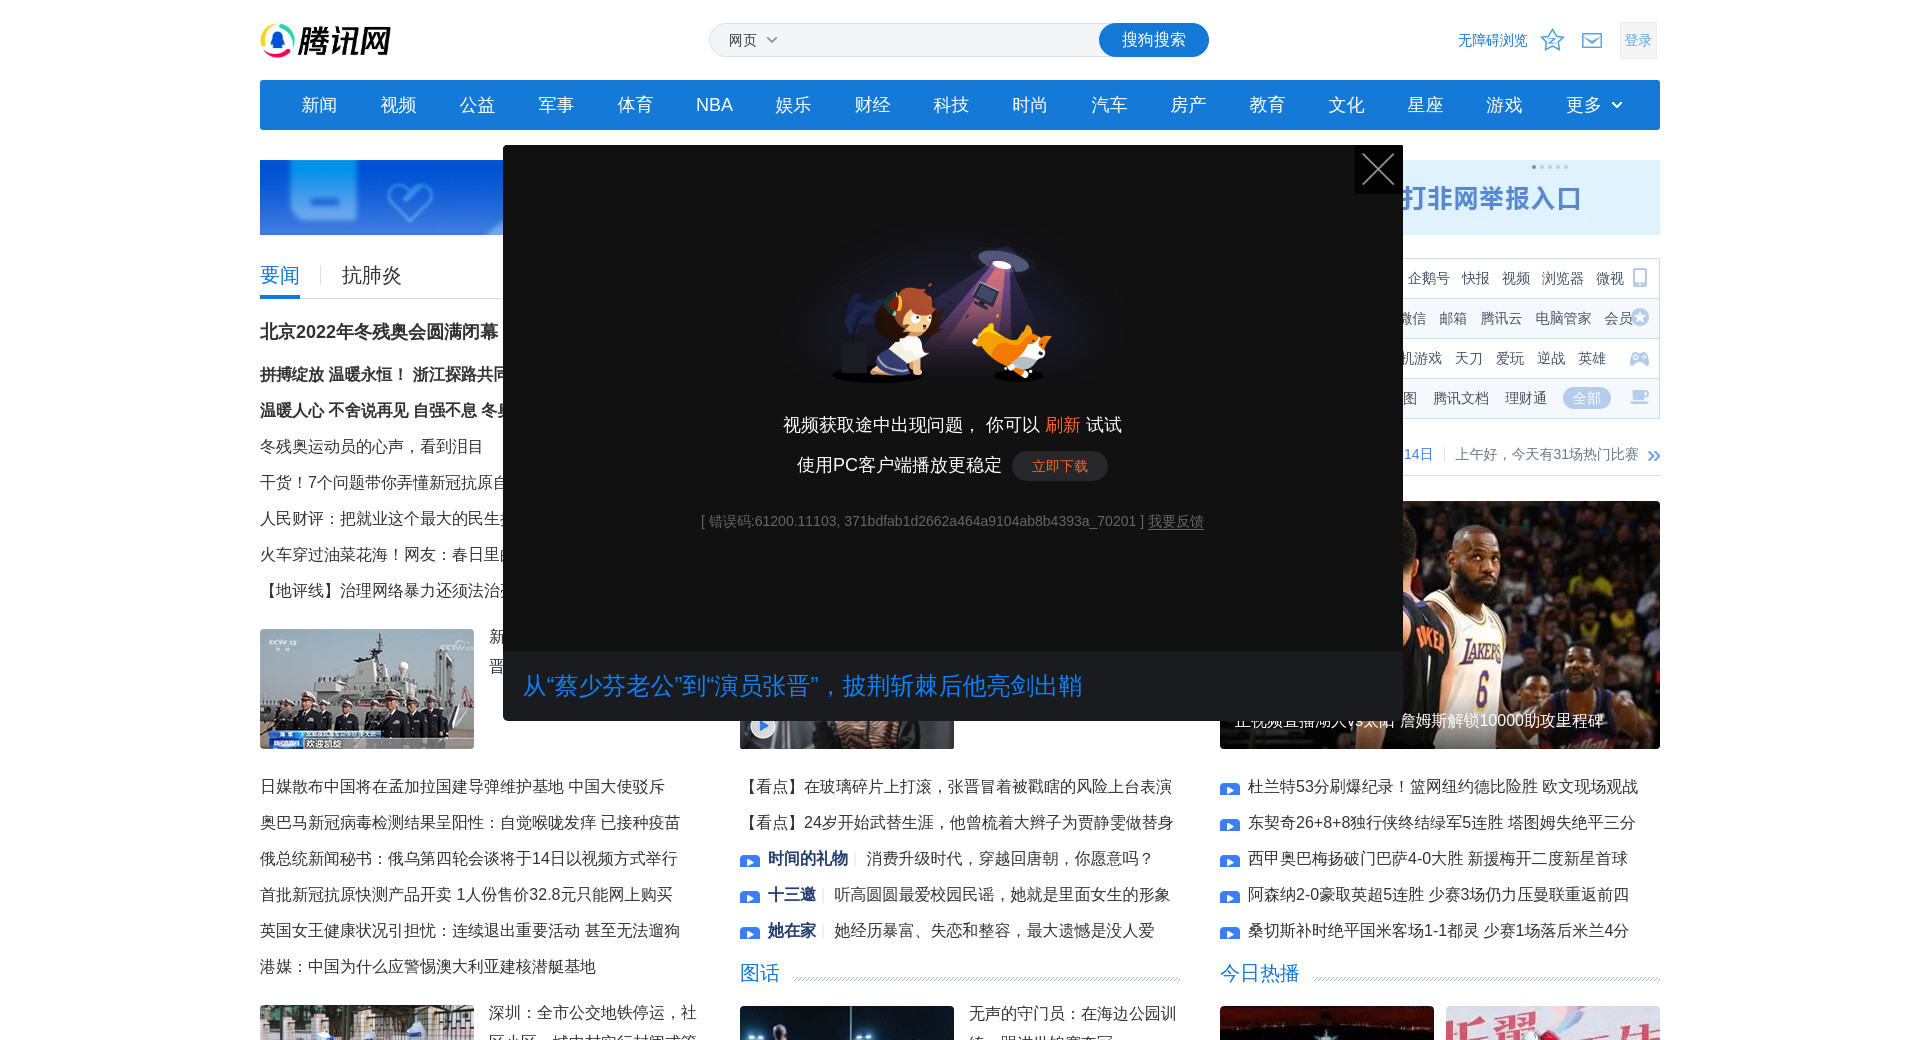Image resolution: width=1920 pixels, height=1040 pixels.
Task: Click the 搜狗搜索 search button
Action: pos(1153,40)
